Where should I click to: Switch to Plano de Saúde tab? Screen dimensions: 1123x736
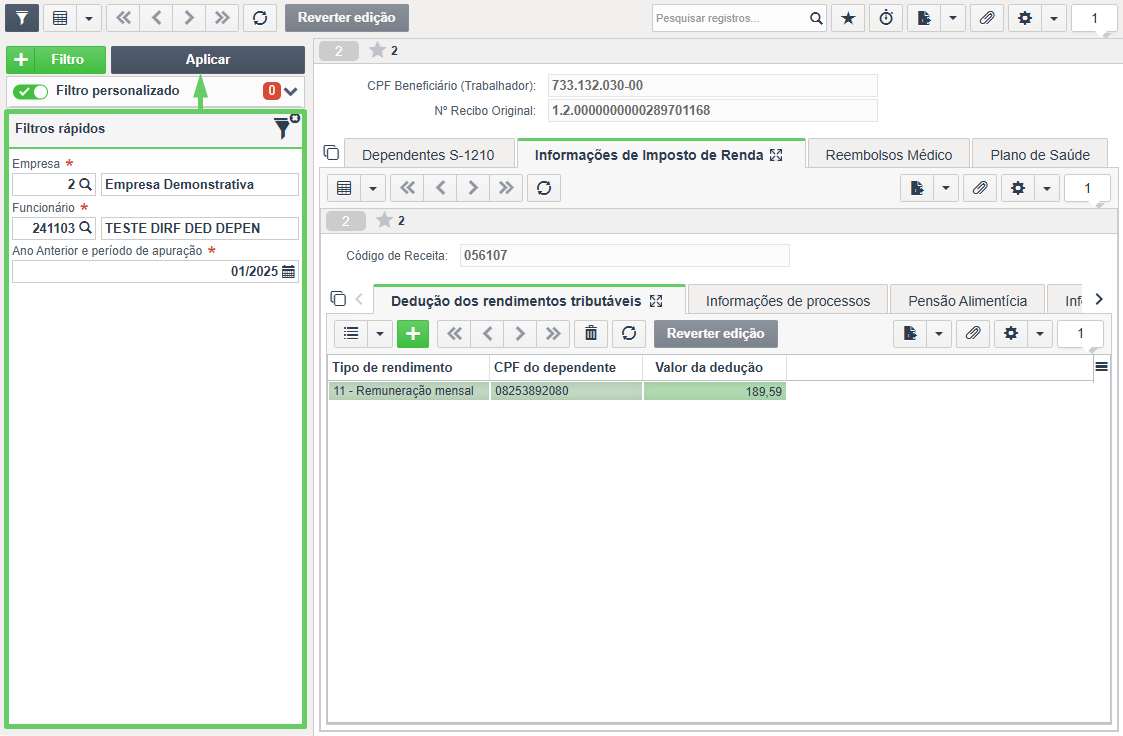pyautogui.click(x=1040, y=155)
